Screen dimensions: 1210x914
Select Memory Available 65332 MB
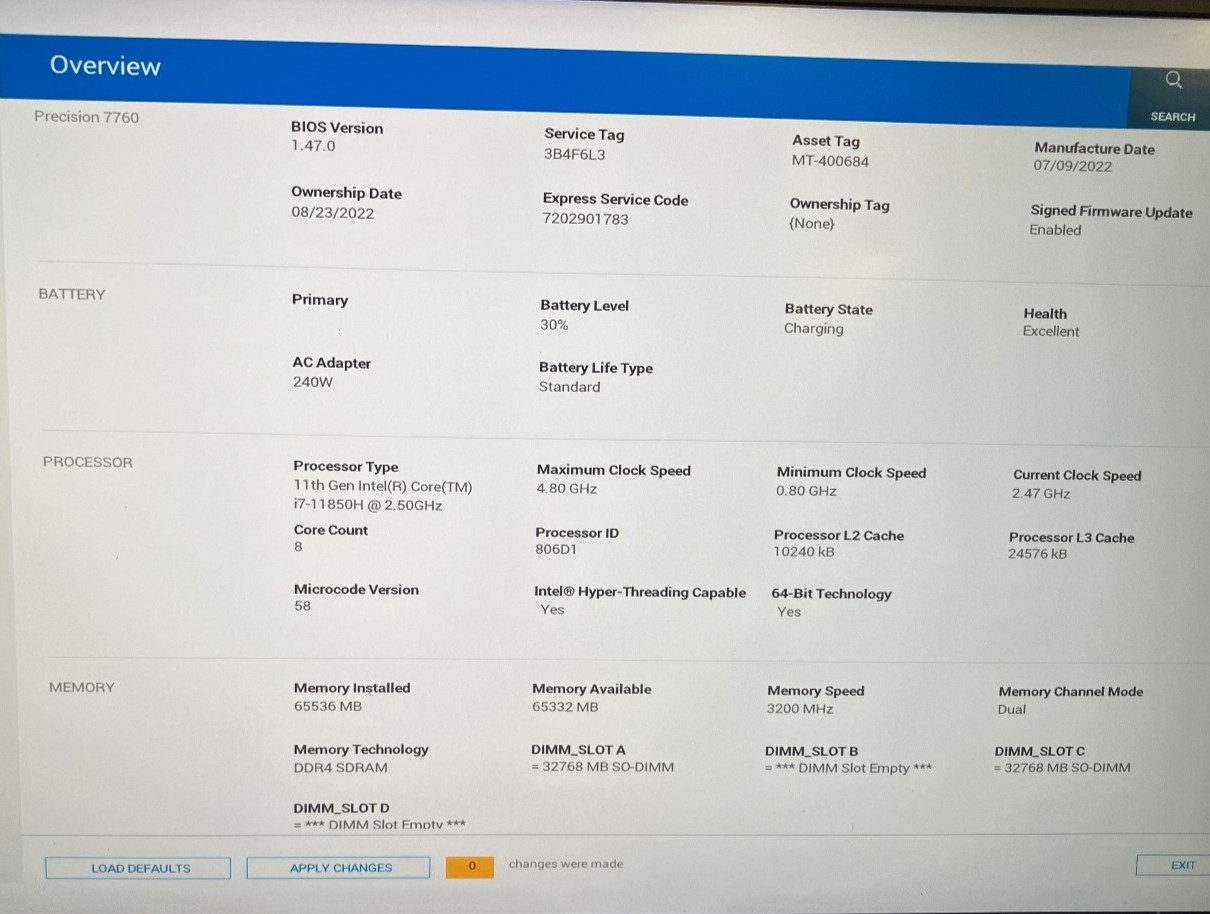point(565,707)
